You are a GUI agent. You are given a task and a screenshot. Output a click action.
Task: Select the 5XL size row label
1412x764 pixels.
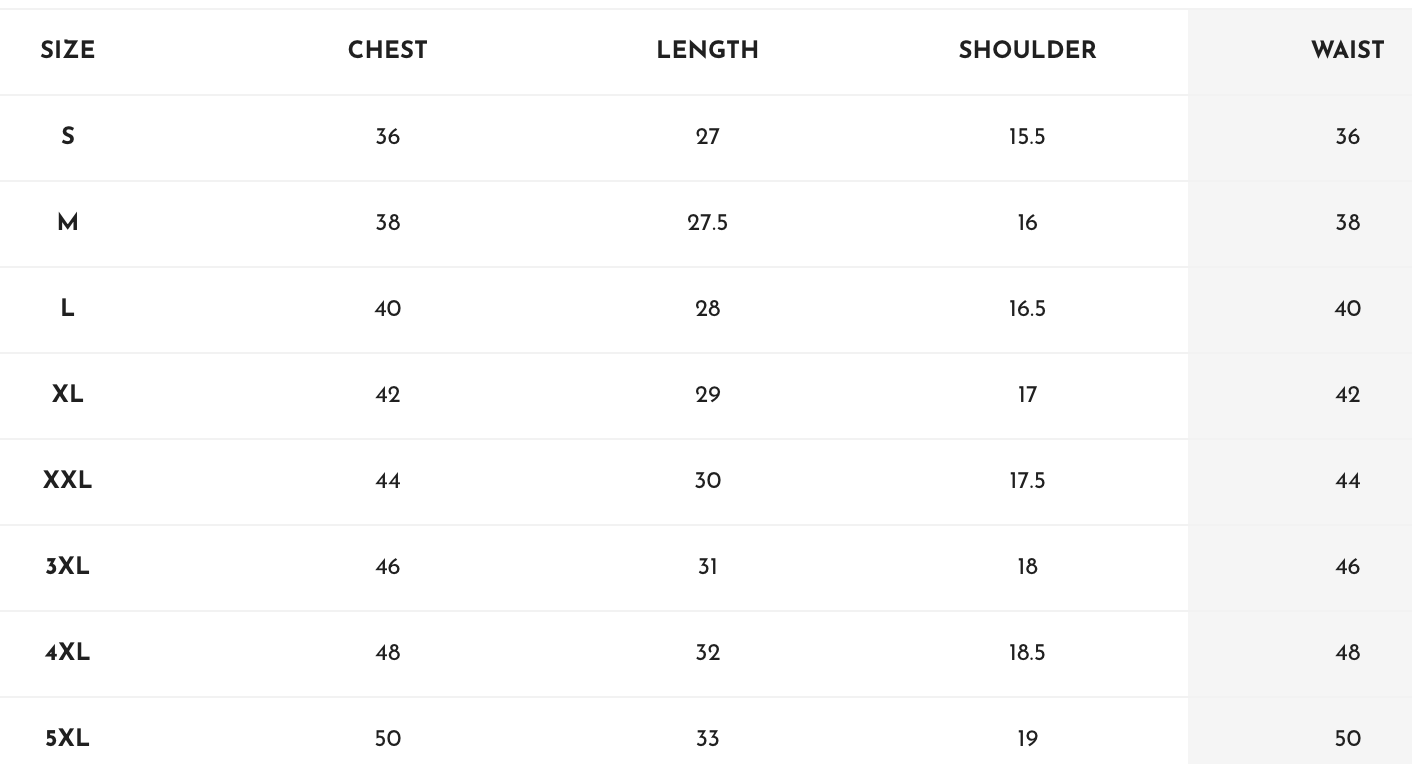[x=68, y=738]
